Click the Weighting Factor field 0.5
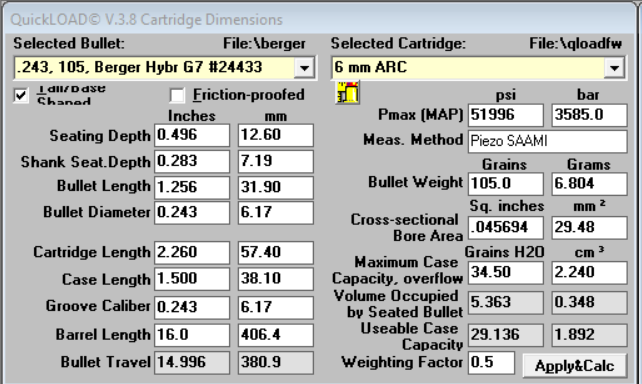 [x=491, y=363]
